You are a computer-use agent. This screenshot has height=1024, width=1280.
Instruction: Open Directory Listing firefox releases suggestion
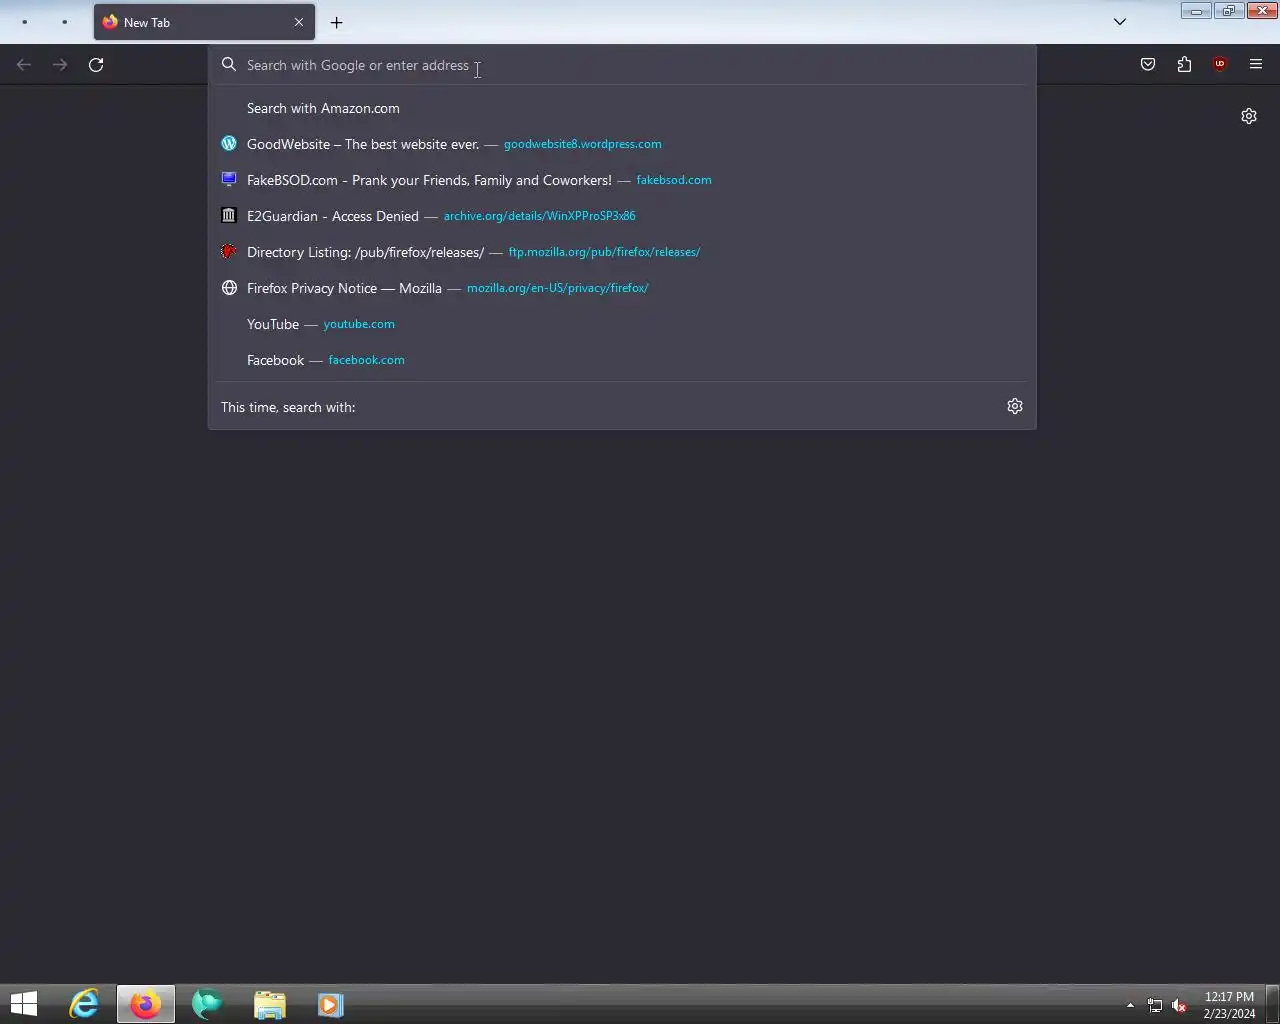[x=621, y=252]
